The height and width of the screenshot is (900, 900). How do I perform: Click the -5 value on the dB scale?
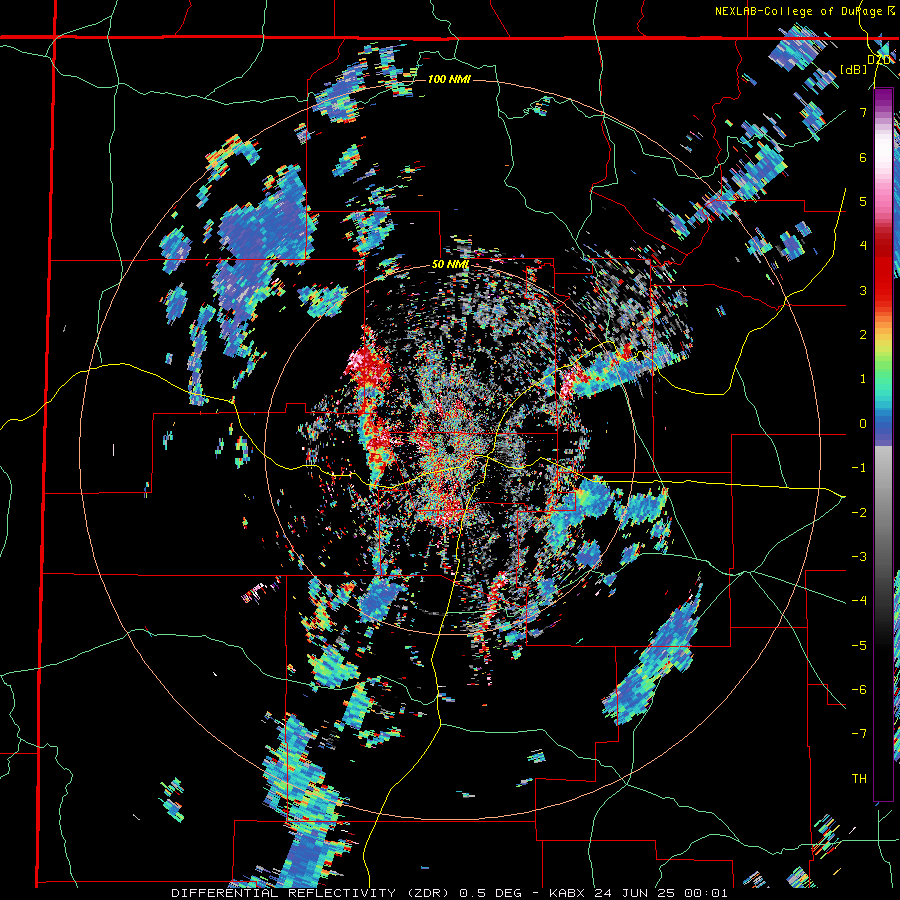859,646
